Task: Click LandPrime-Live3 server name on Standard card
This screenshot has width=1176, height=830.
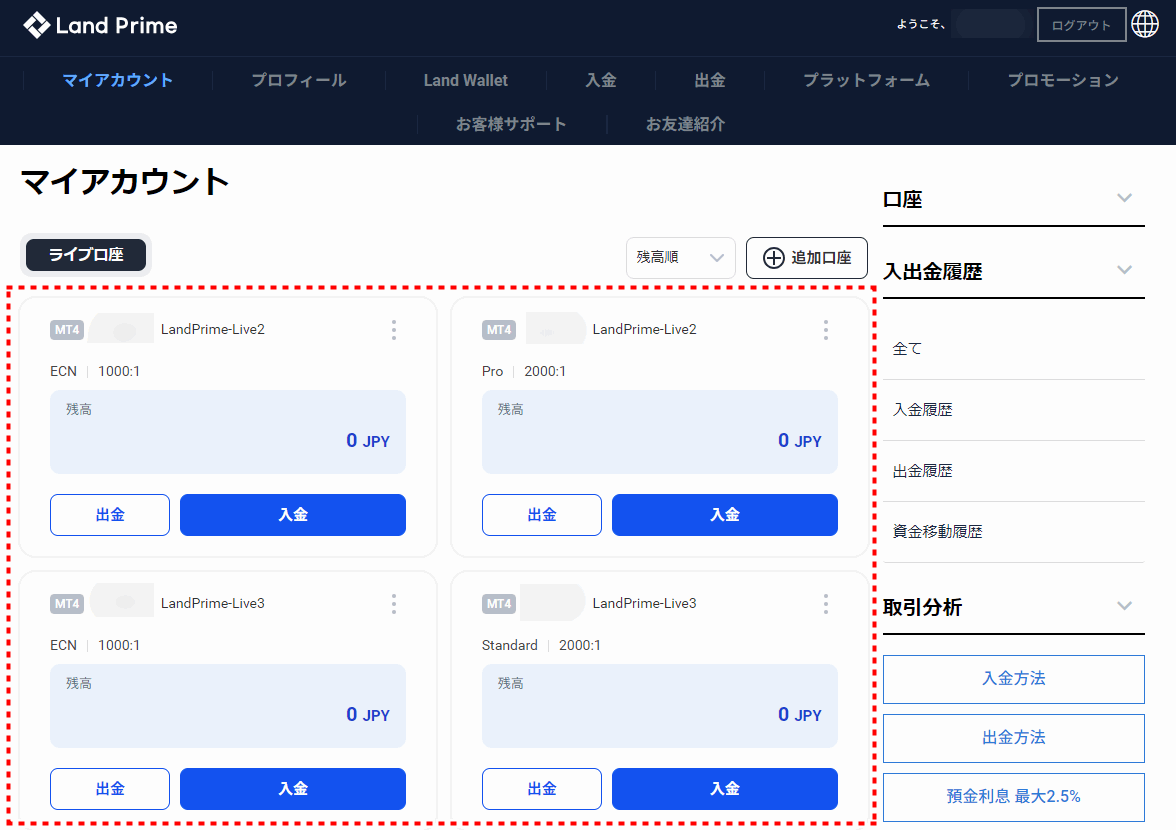Action: 644,604
